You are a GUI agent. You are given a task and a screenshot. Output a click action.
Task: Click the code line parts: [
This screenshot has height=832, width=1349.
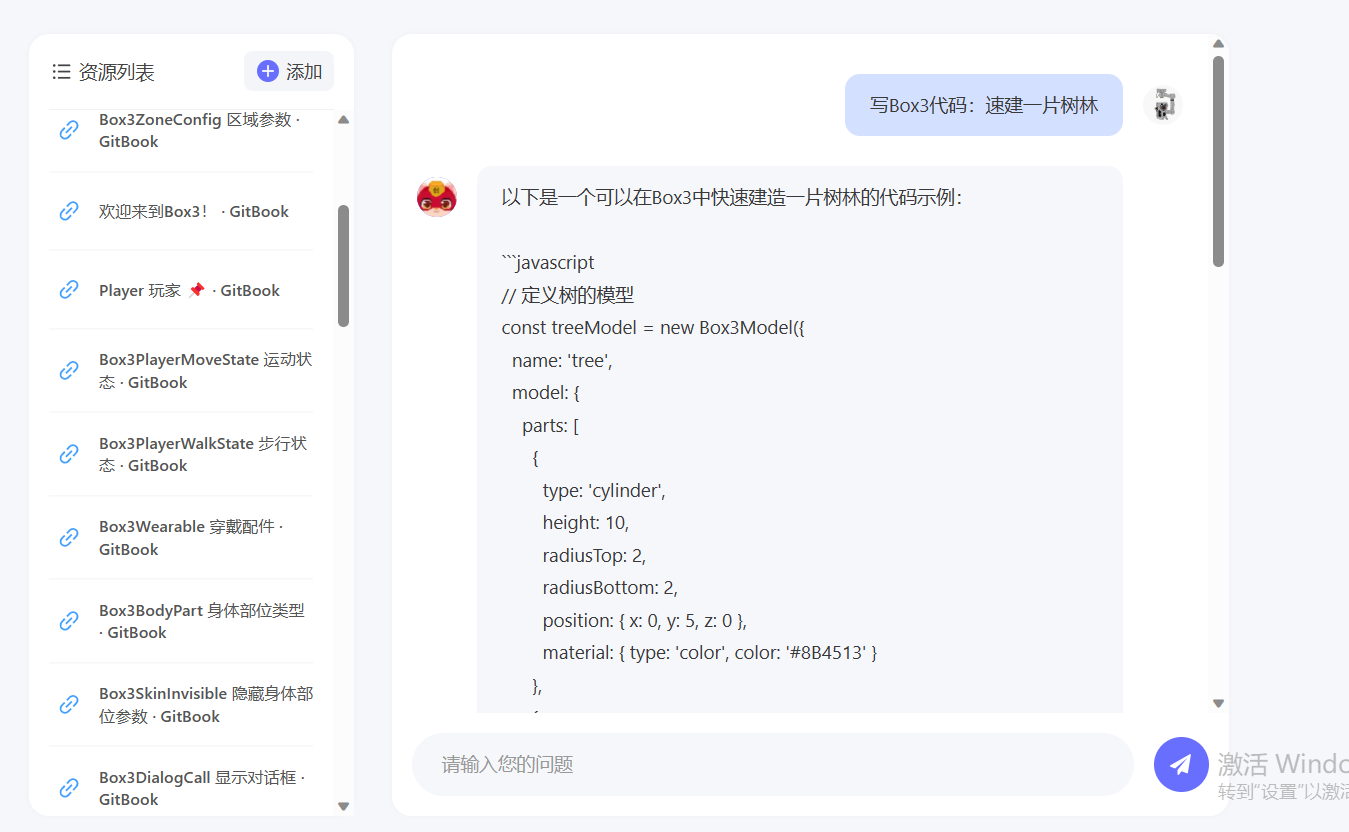click(x=551, y=425)
